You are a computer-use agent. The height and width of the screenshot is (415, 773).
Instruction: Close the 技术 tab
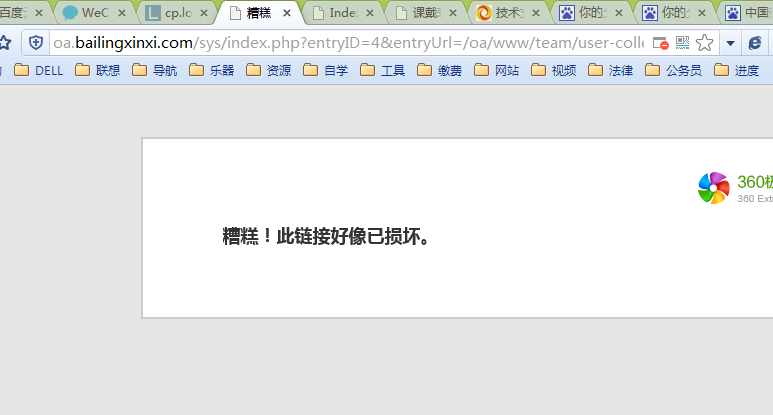click(x=536, y=13)
